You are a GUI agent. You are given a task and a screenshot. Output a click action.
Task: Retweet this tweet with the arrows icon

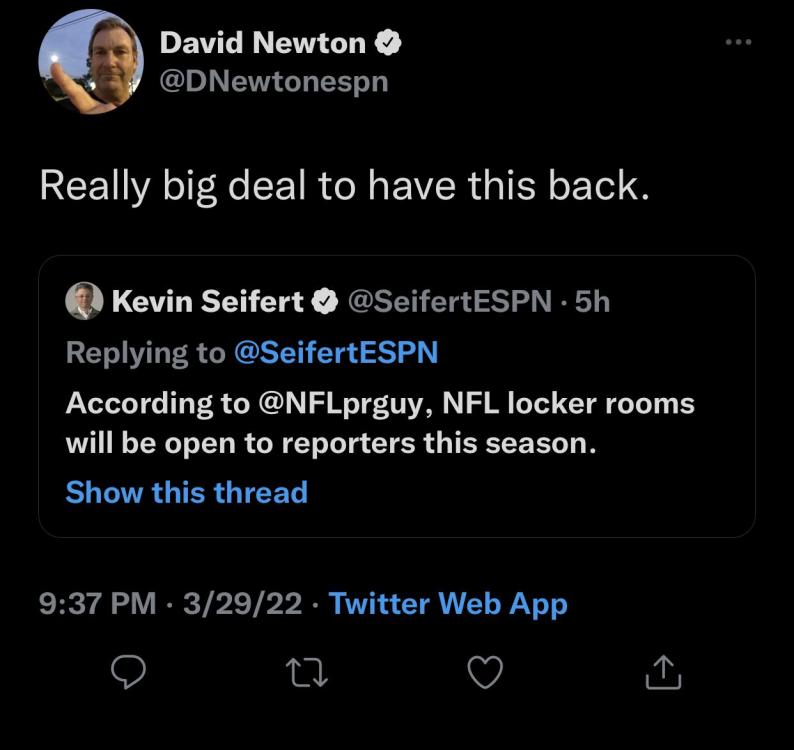[307, 675]
